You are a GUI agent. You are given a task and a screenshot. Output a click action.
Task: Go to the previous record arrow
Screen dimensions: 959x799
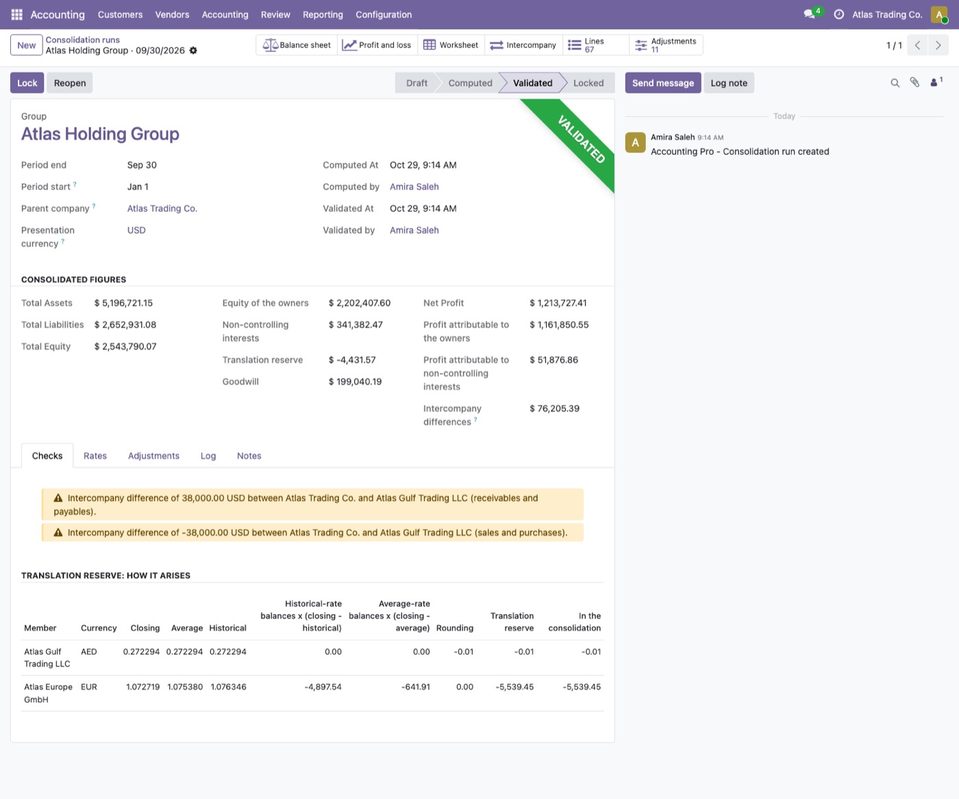[x=917, y=45]
